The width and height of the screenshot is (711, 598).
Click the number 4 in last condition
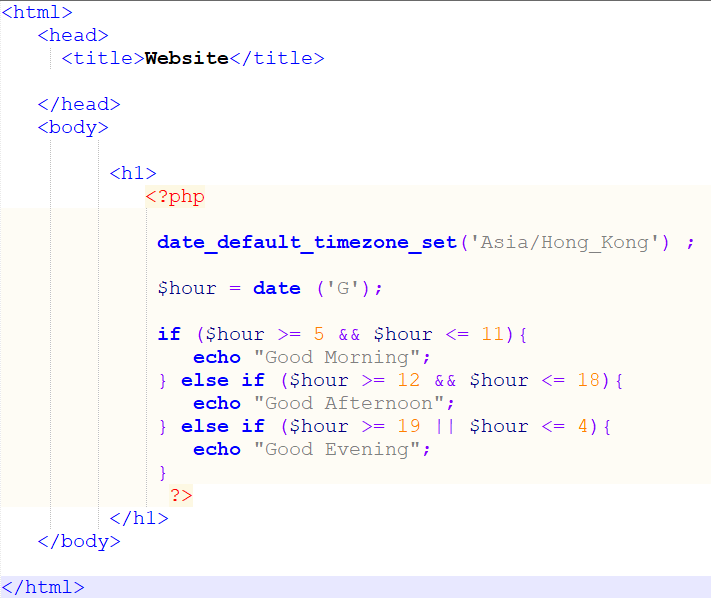(x=583, y=426)
